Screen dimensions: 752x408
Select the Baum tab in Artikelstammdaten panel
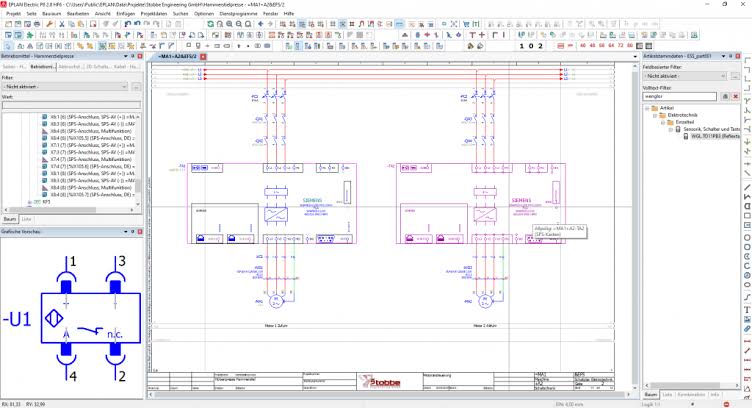tap(651, 394)
